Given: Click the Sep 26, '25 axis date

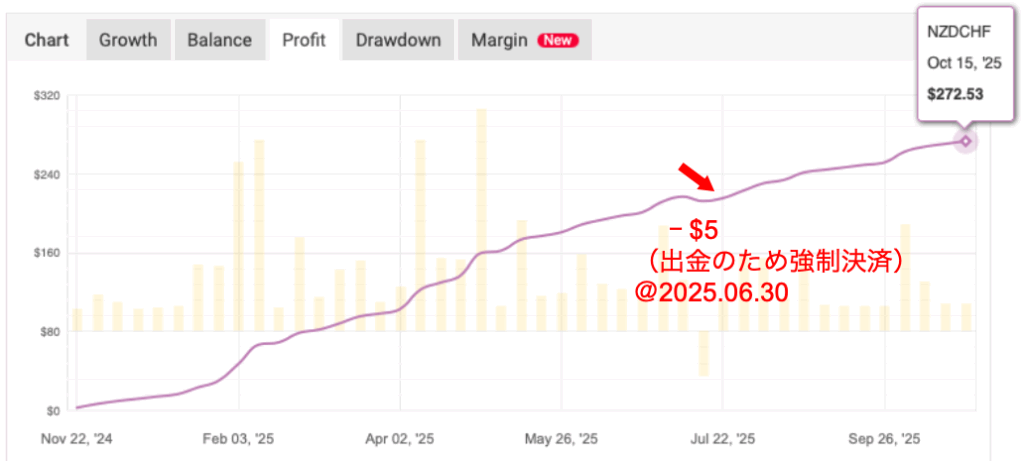Looking at the screenshot, I should [x=884, y=439].
